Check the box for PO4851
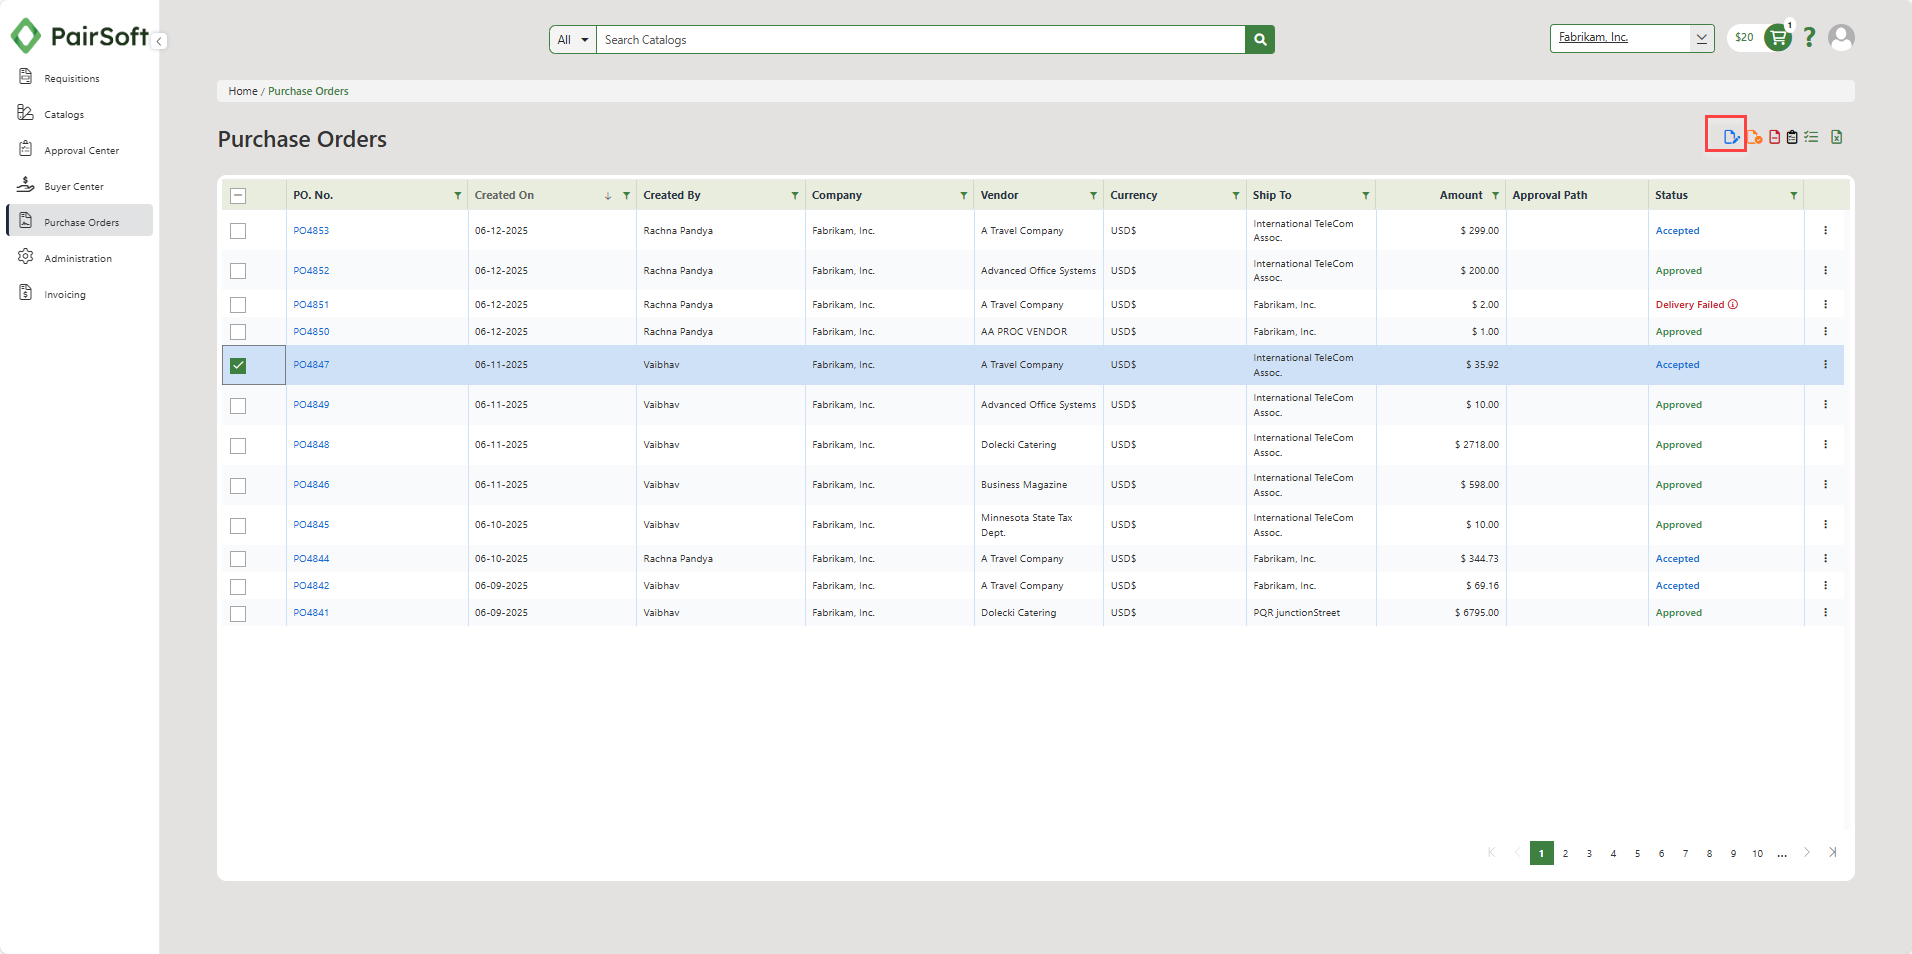1912x954 pixels. tap(238, 305)
